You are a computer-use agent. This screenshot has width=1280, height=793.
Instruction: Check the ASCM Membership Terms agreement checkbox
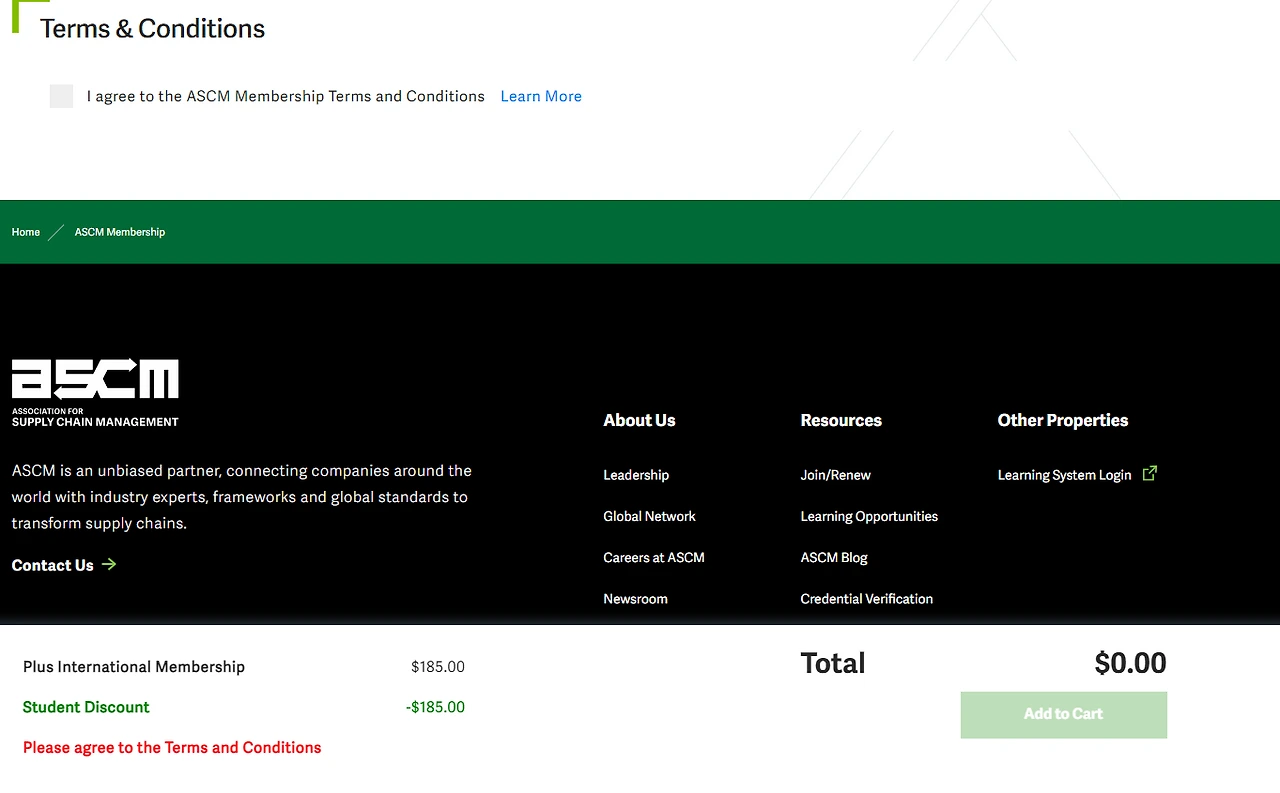61,96
